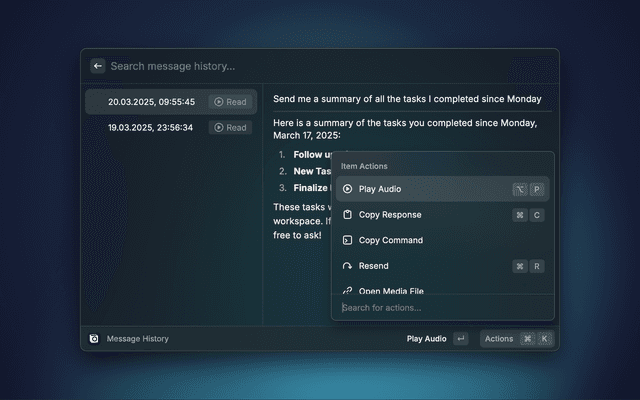This screenshot has width=640, height=400.
Task: Click the Resend arrow icon
Action: (x=347, y=266)
